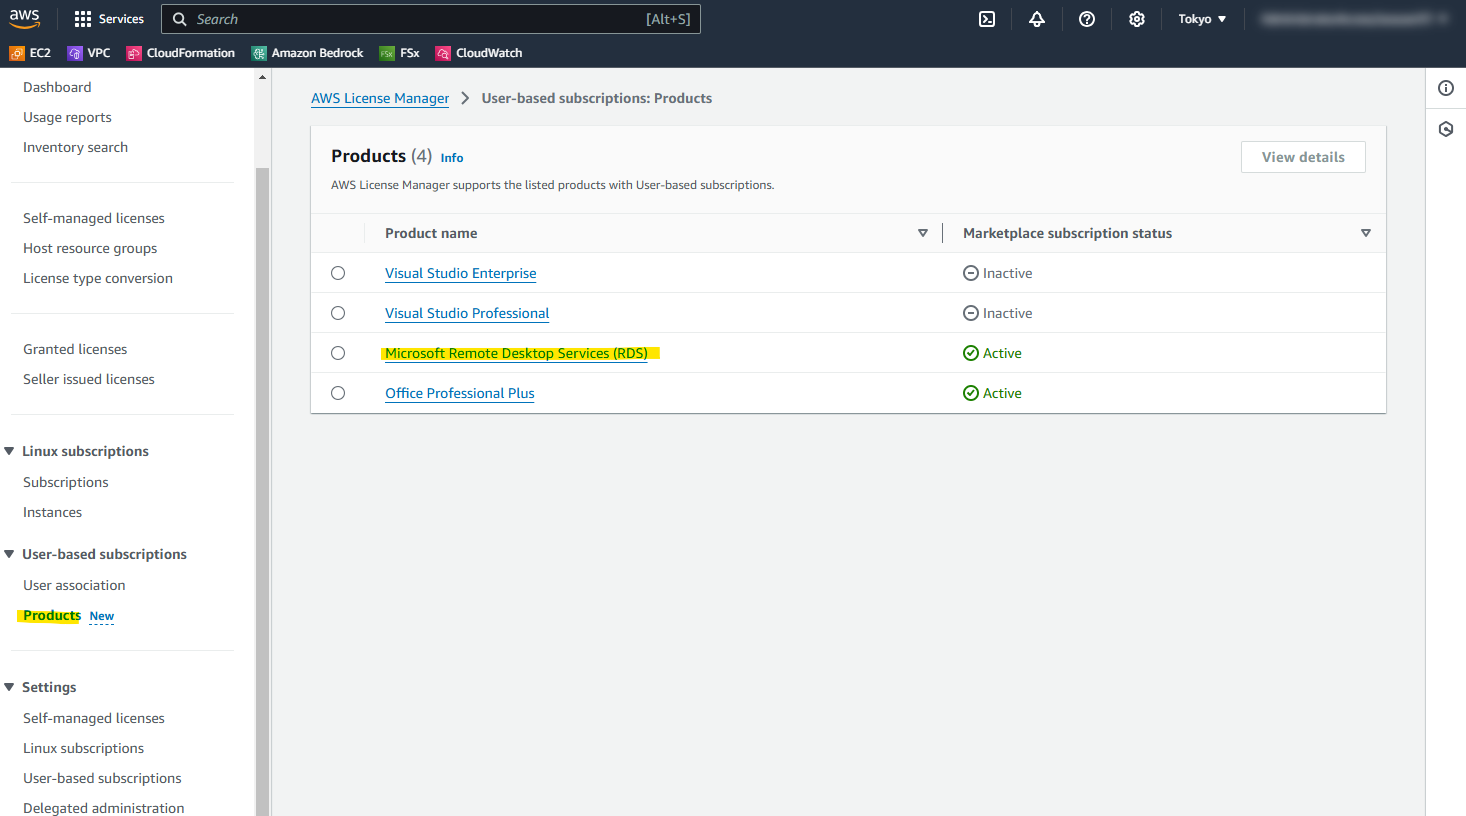Open the info panel icon on right edge
This screenshot has width=1466, height=816.
1446,88
